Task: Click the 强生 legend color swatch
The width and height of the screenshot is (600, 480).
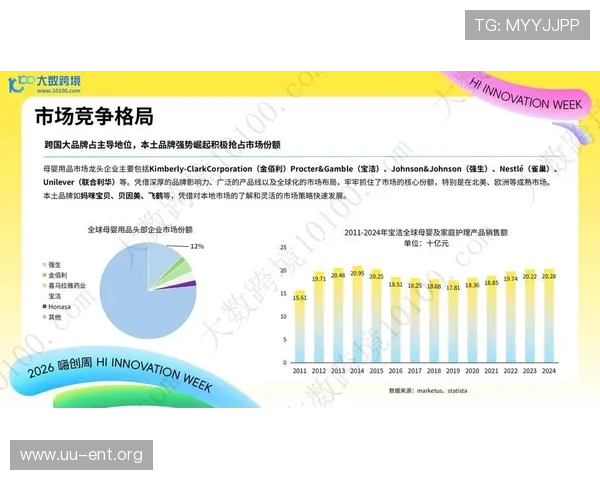Action: [x=45, y=264]
